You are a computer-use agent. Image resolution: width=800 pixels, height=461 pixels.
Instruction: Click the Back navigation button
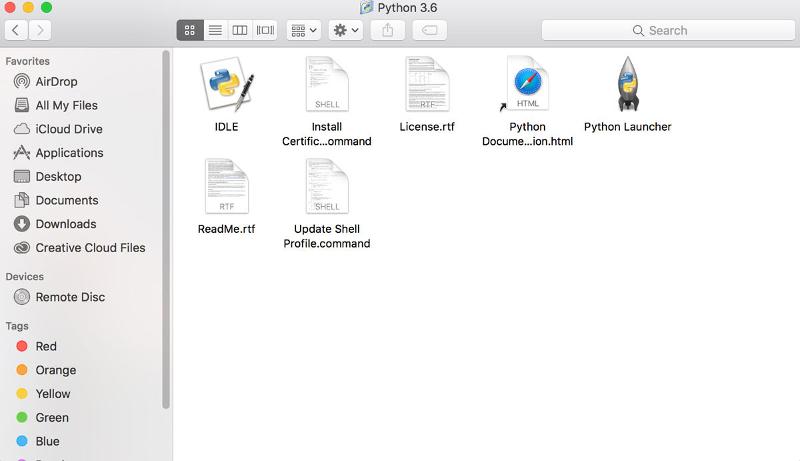coord(16,30)
